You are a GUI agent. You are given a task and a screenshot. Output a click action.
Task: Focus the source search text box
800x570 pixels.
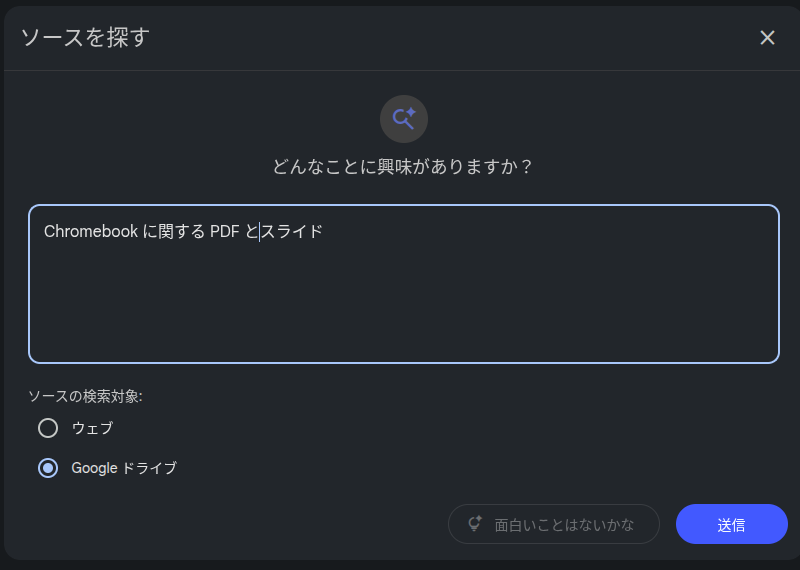403,300
